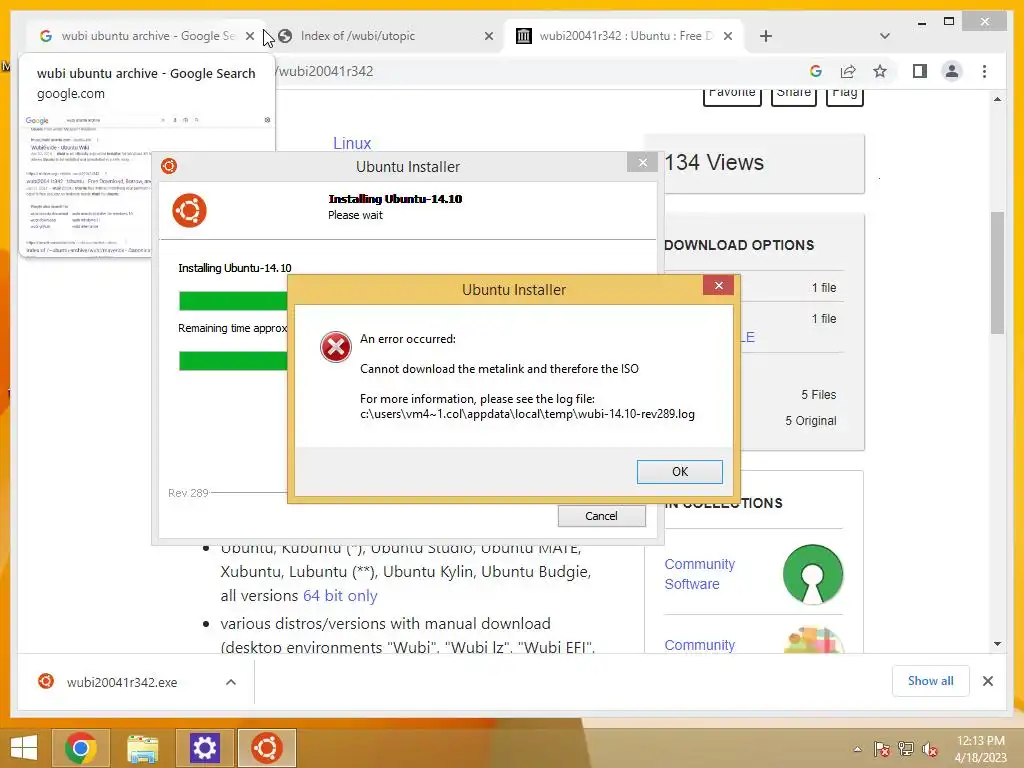Click the 5 Original text
Image resolution: width=1024 pixels, height=768 pixels.
point(810,421)
